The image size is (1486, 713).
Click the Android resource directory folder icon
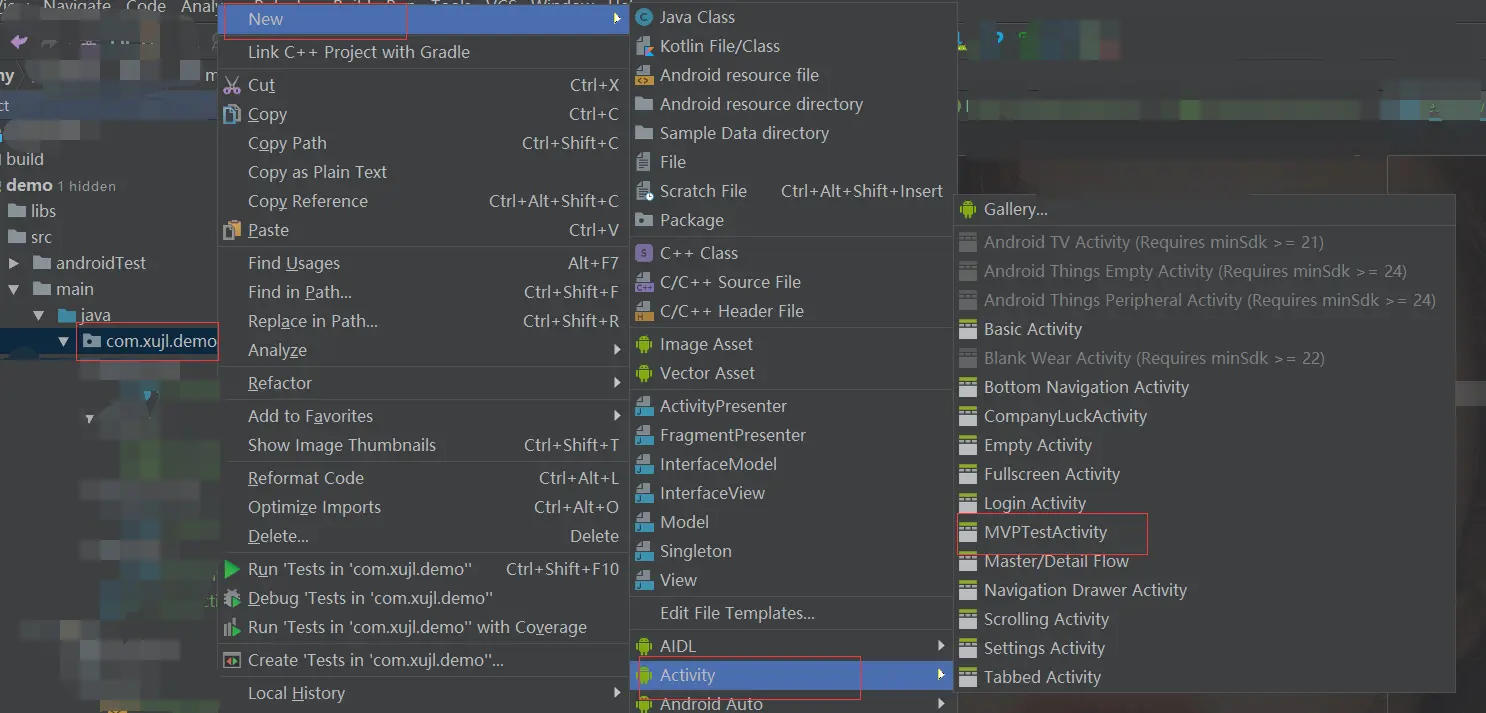(x=644, y=104)
